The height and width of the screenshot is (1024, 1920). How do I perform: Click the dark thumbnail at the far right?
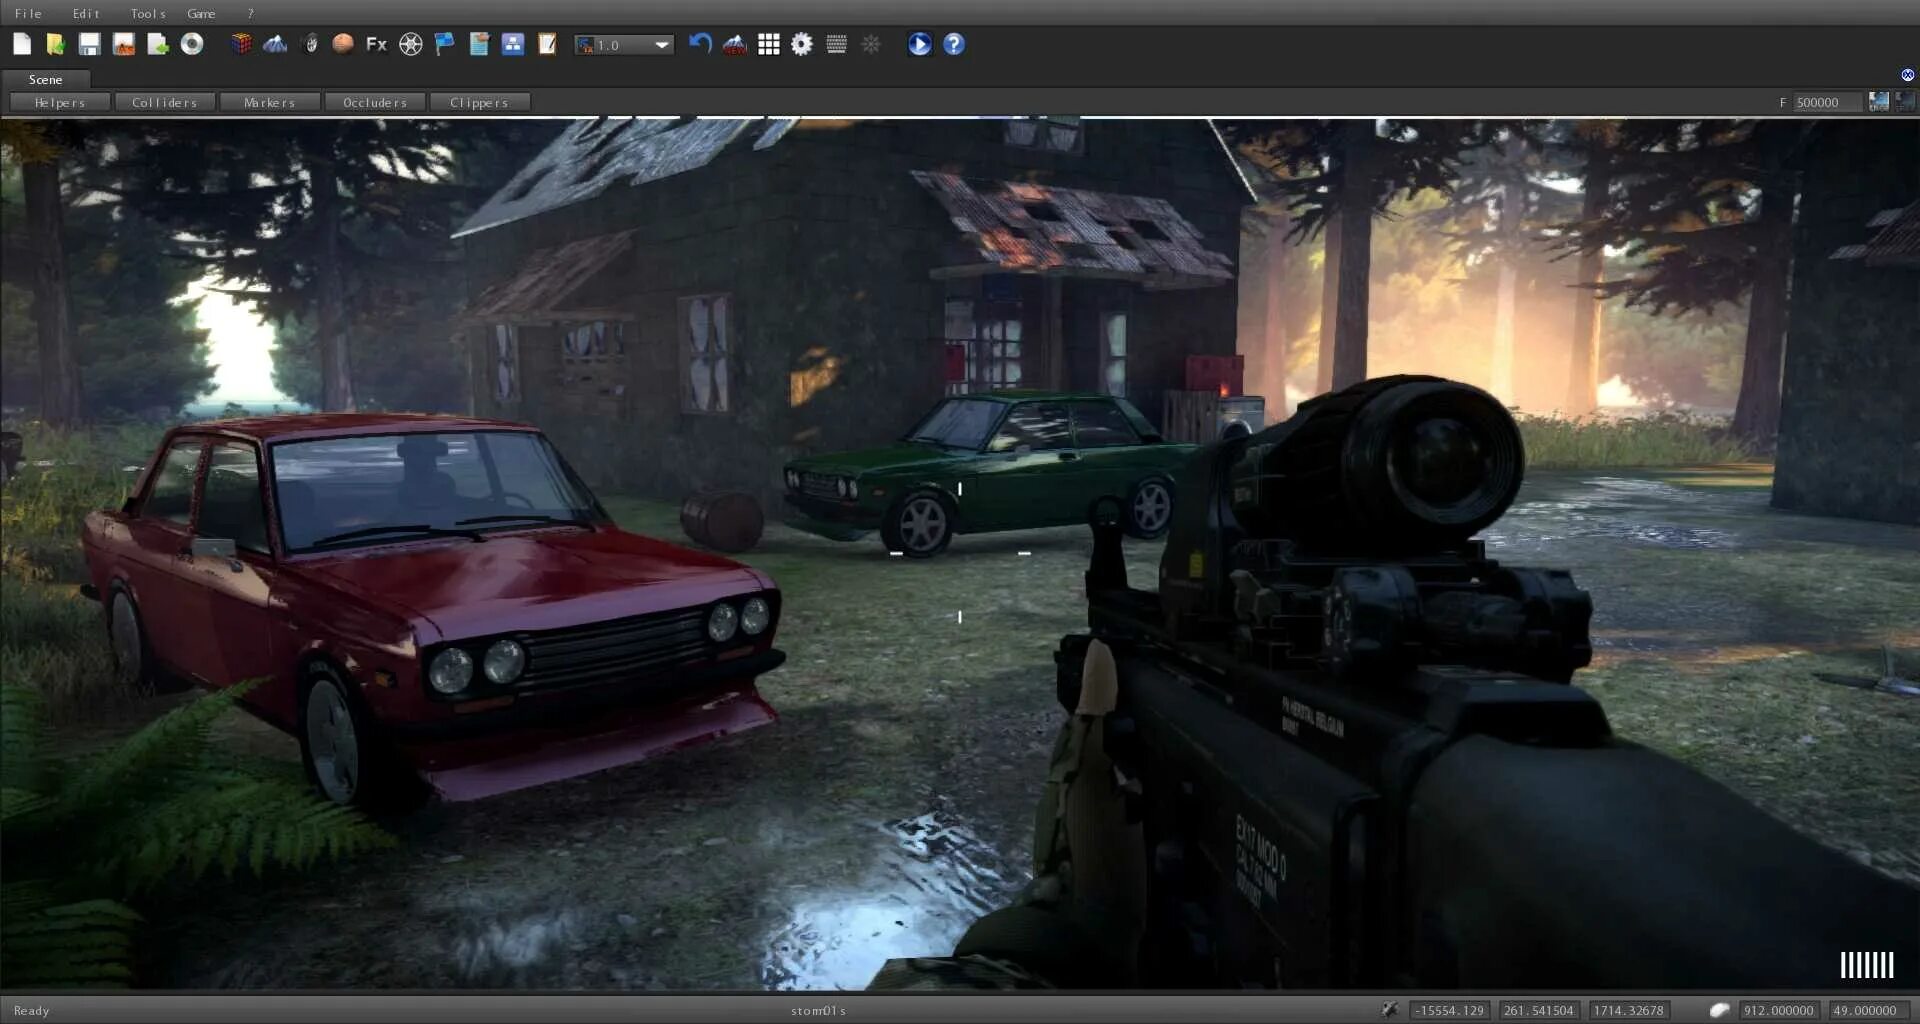pyautogui.click(x=1905, y=101)
